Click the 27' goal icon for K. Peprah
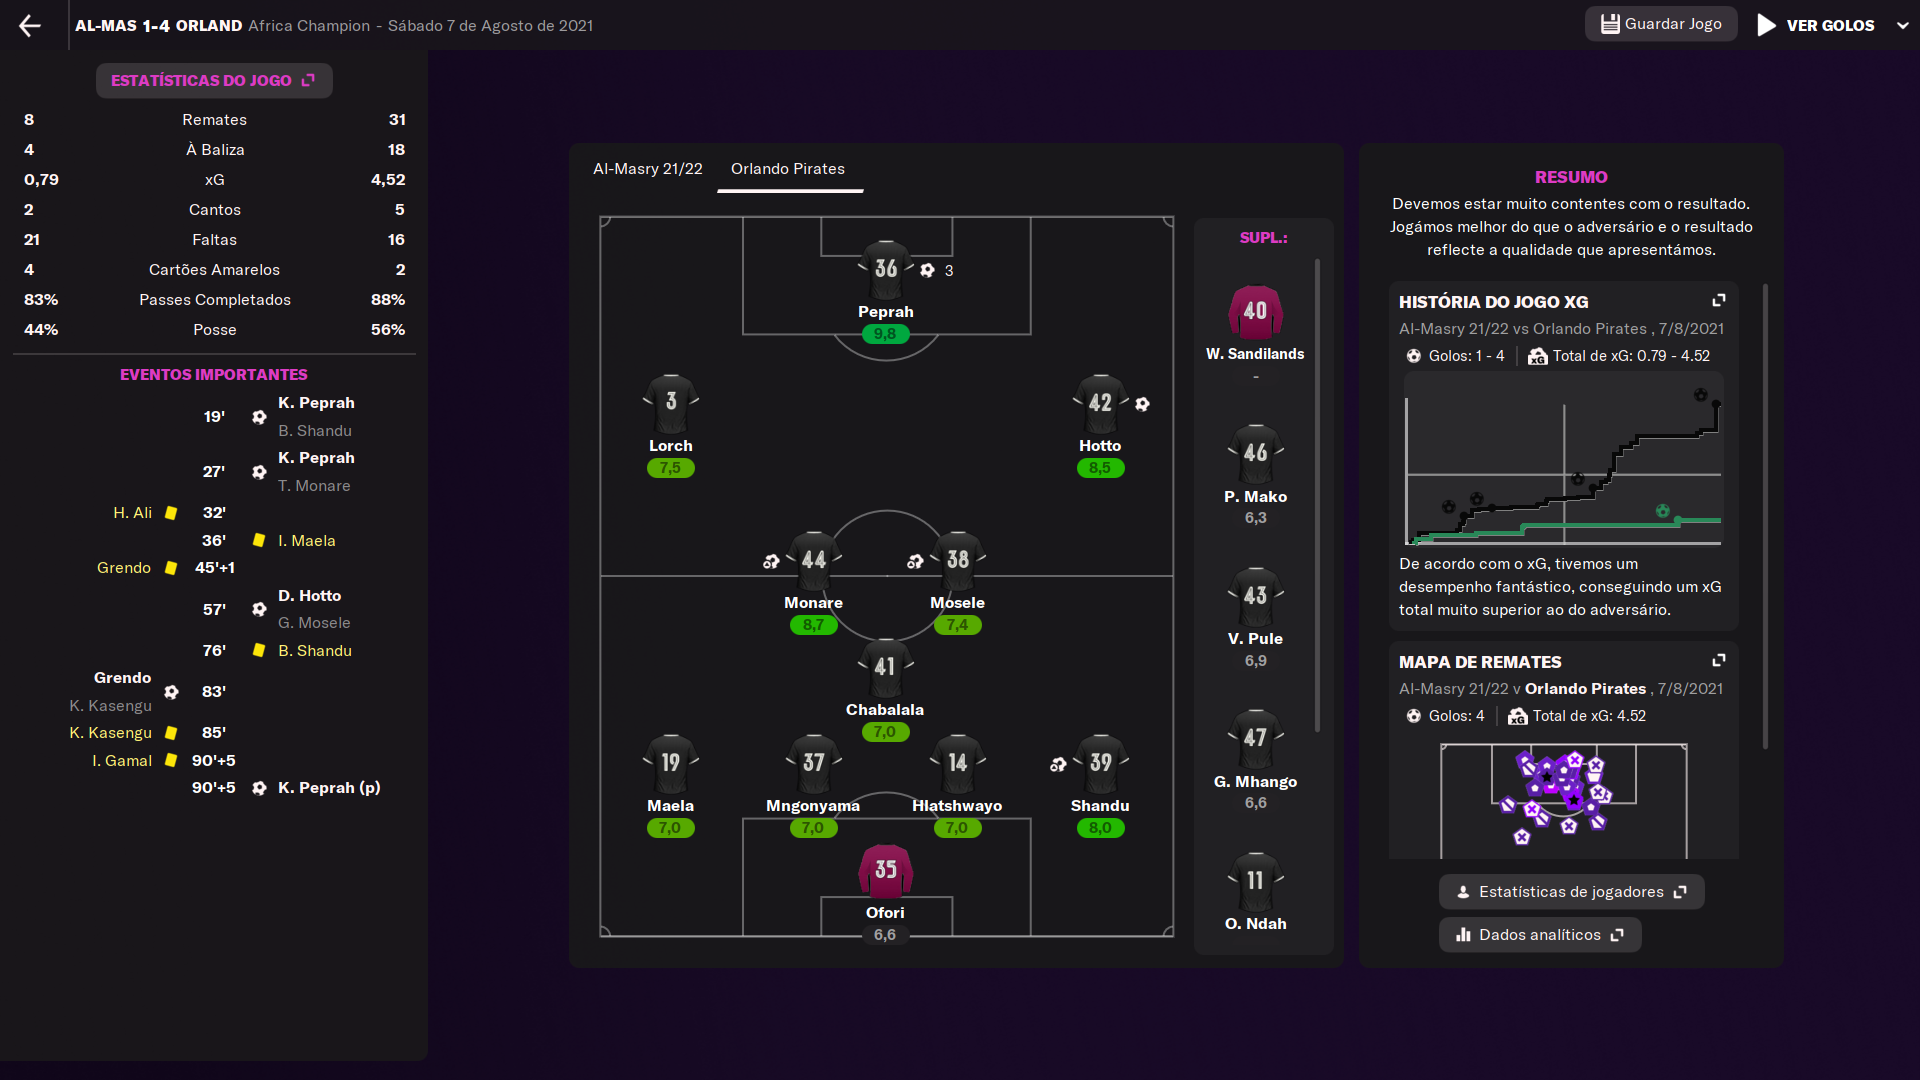 click(x=259, y=472)
